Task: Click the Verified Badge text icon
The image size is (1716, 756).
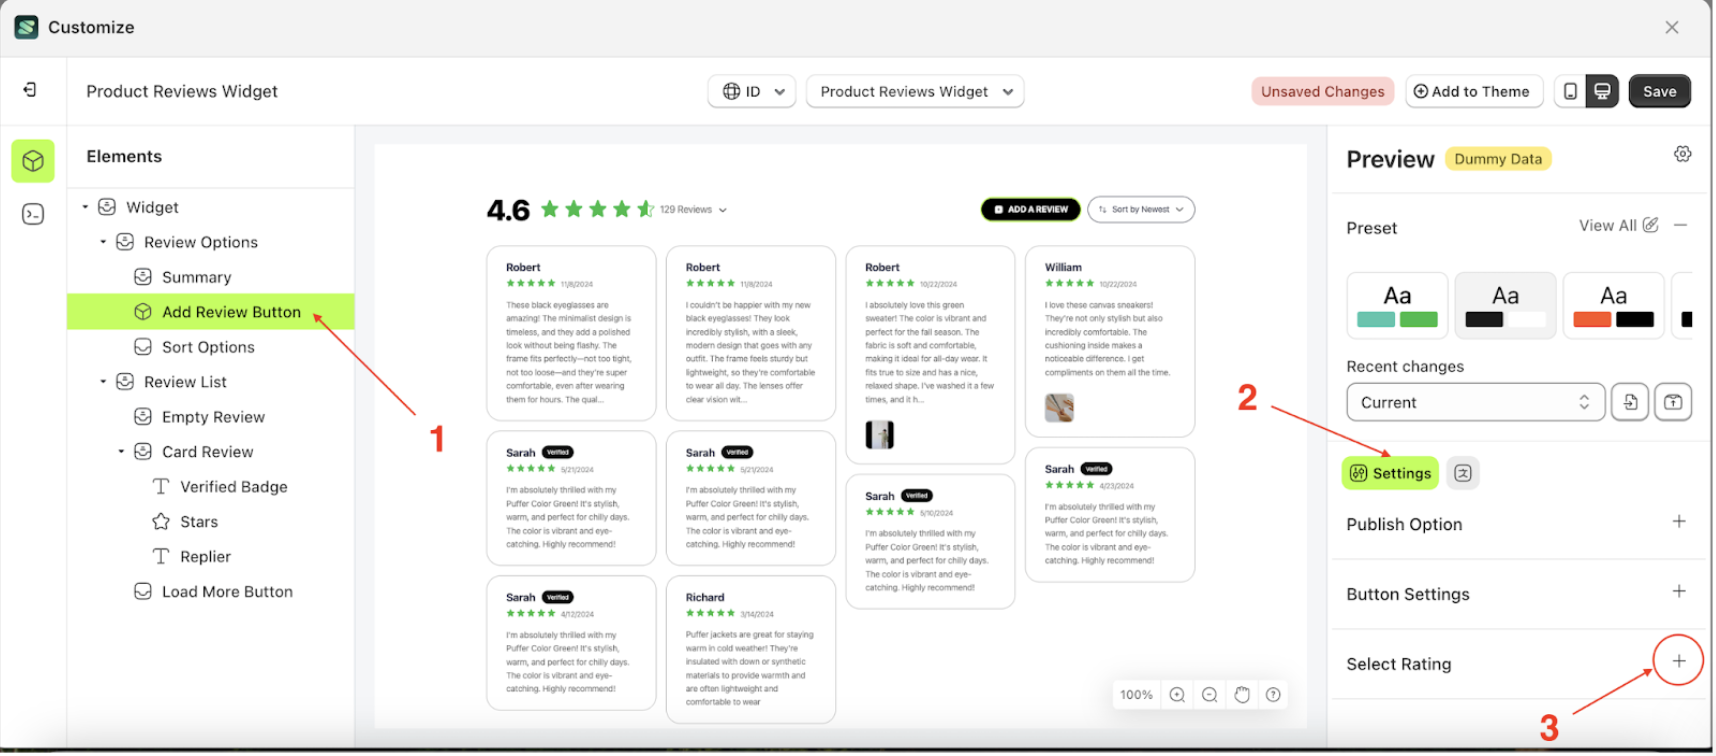Action: click(x=161, y=486)
